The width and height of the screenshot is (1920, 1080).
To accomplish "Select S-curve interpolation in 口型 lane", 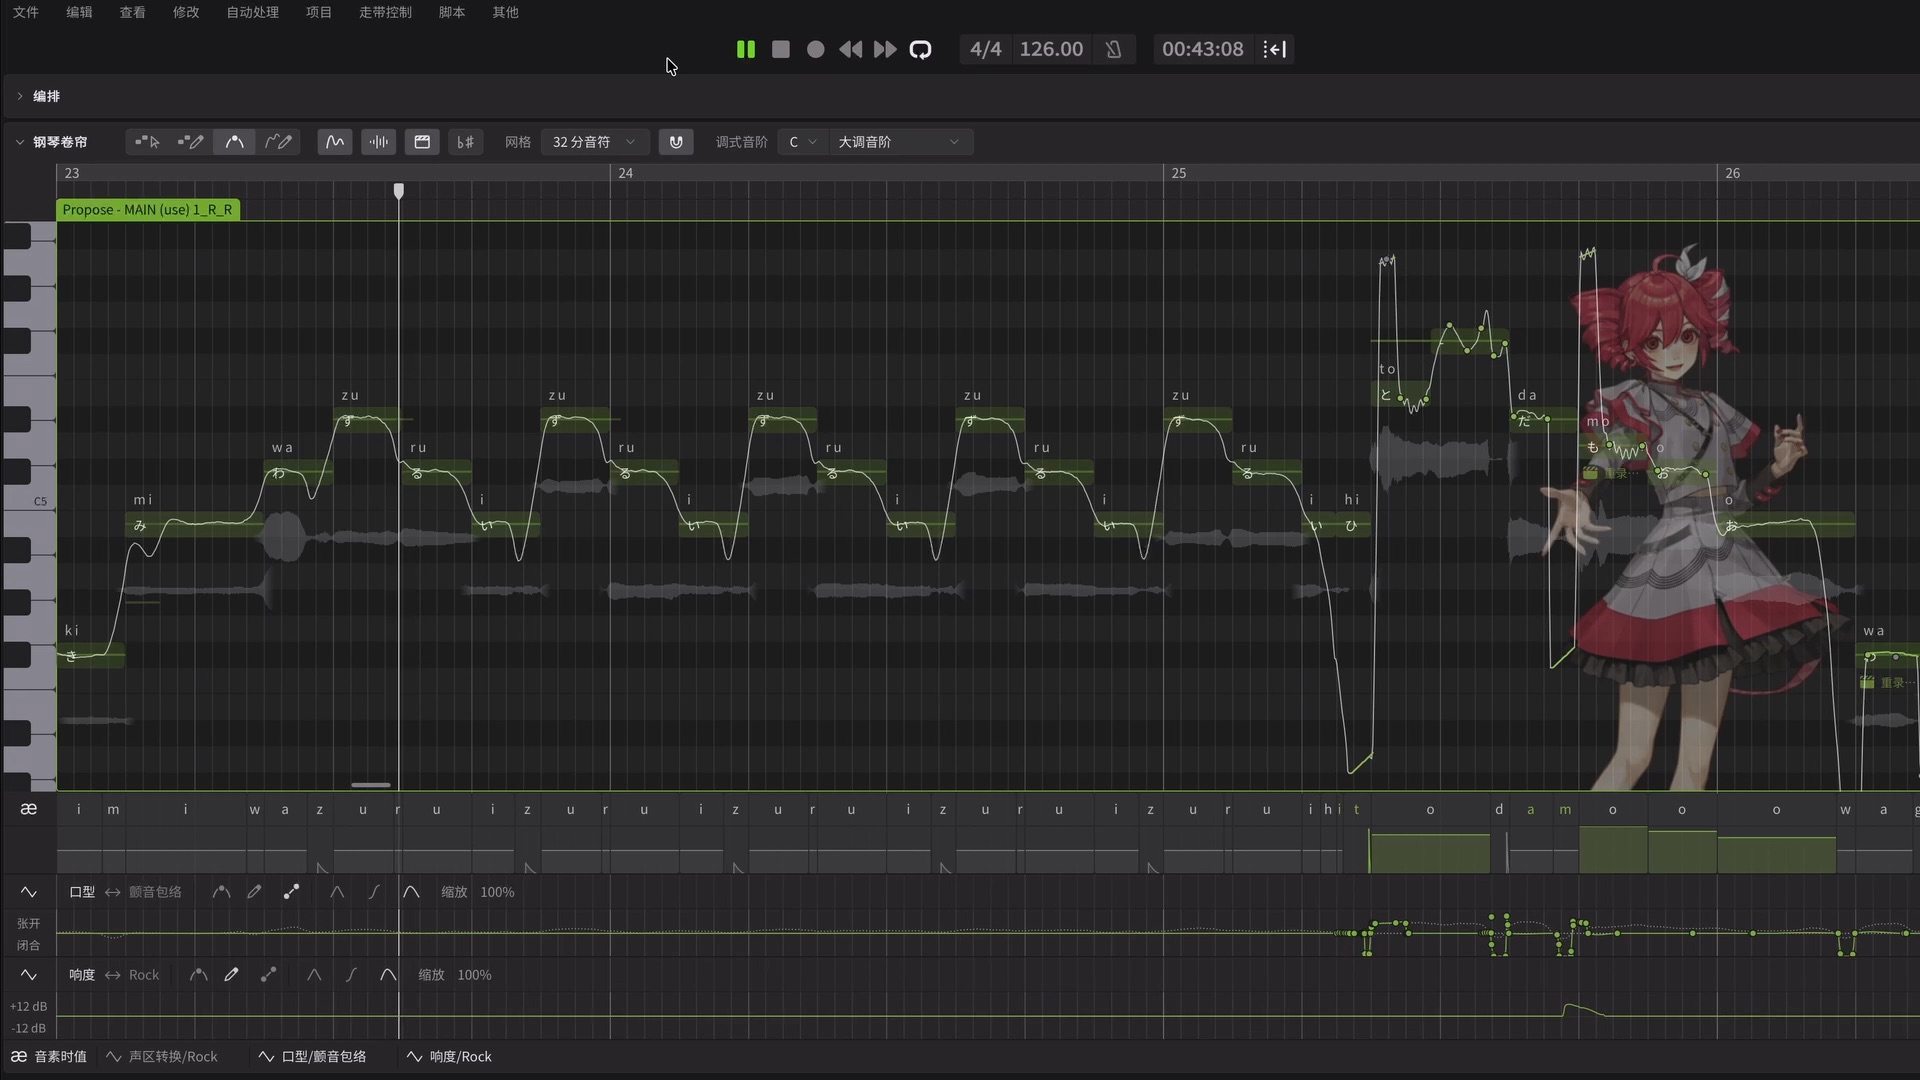I will click(374, 892).
